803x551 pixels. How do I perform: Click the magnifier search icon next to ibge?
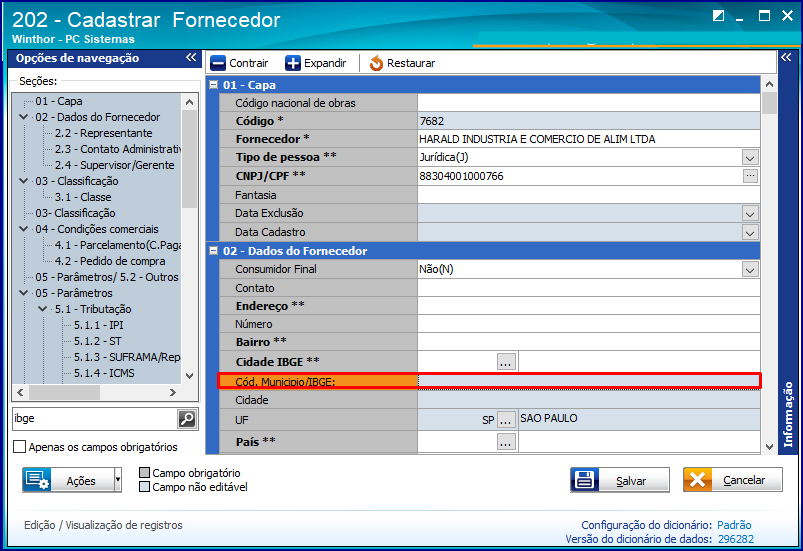tap(187, 419)
